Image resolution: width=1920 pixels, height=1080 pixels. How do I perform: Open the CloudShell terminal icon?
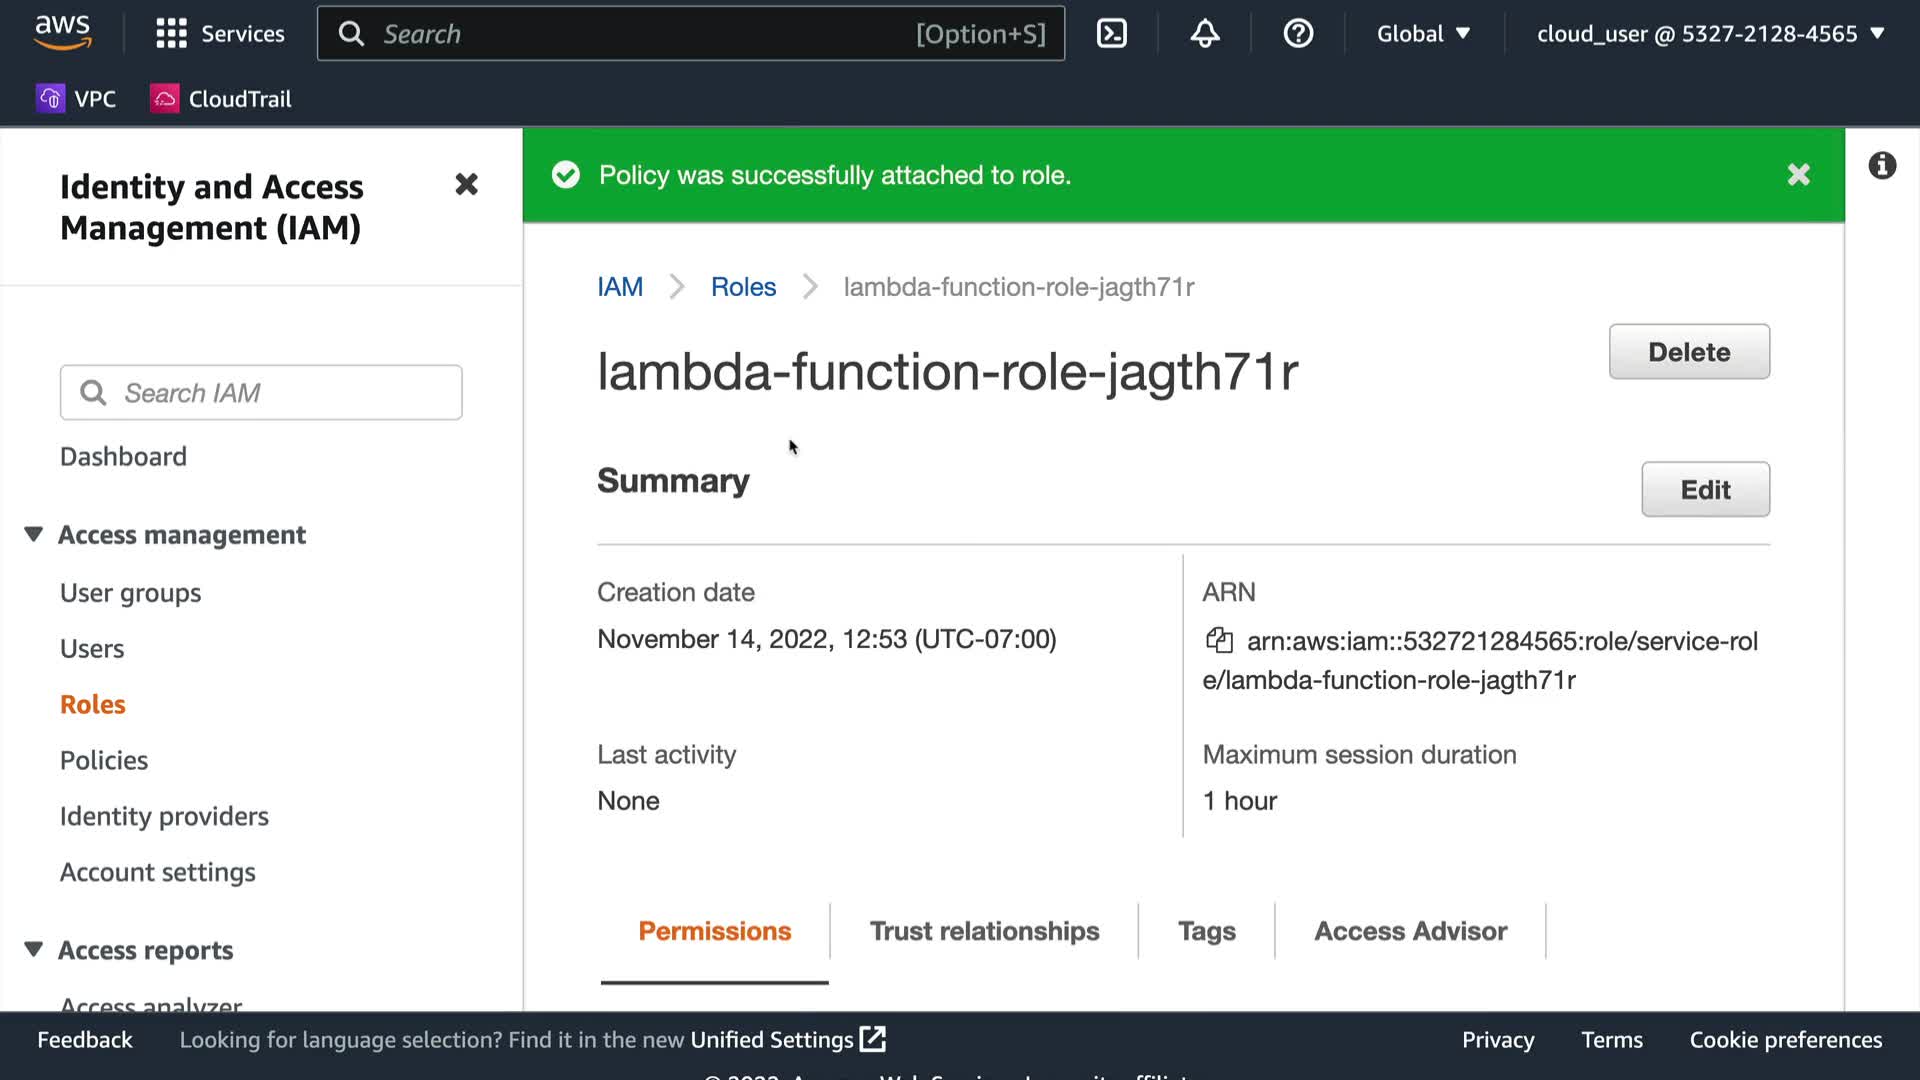(1111, 33)
